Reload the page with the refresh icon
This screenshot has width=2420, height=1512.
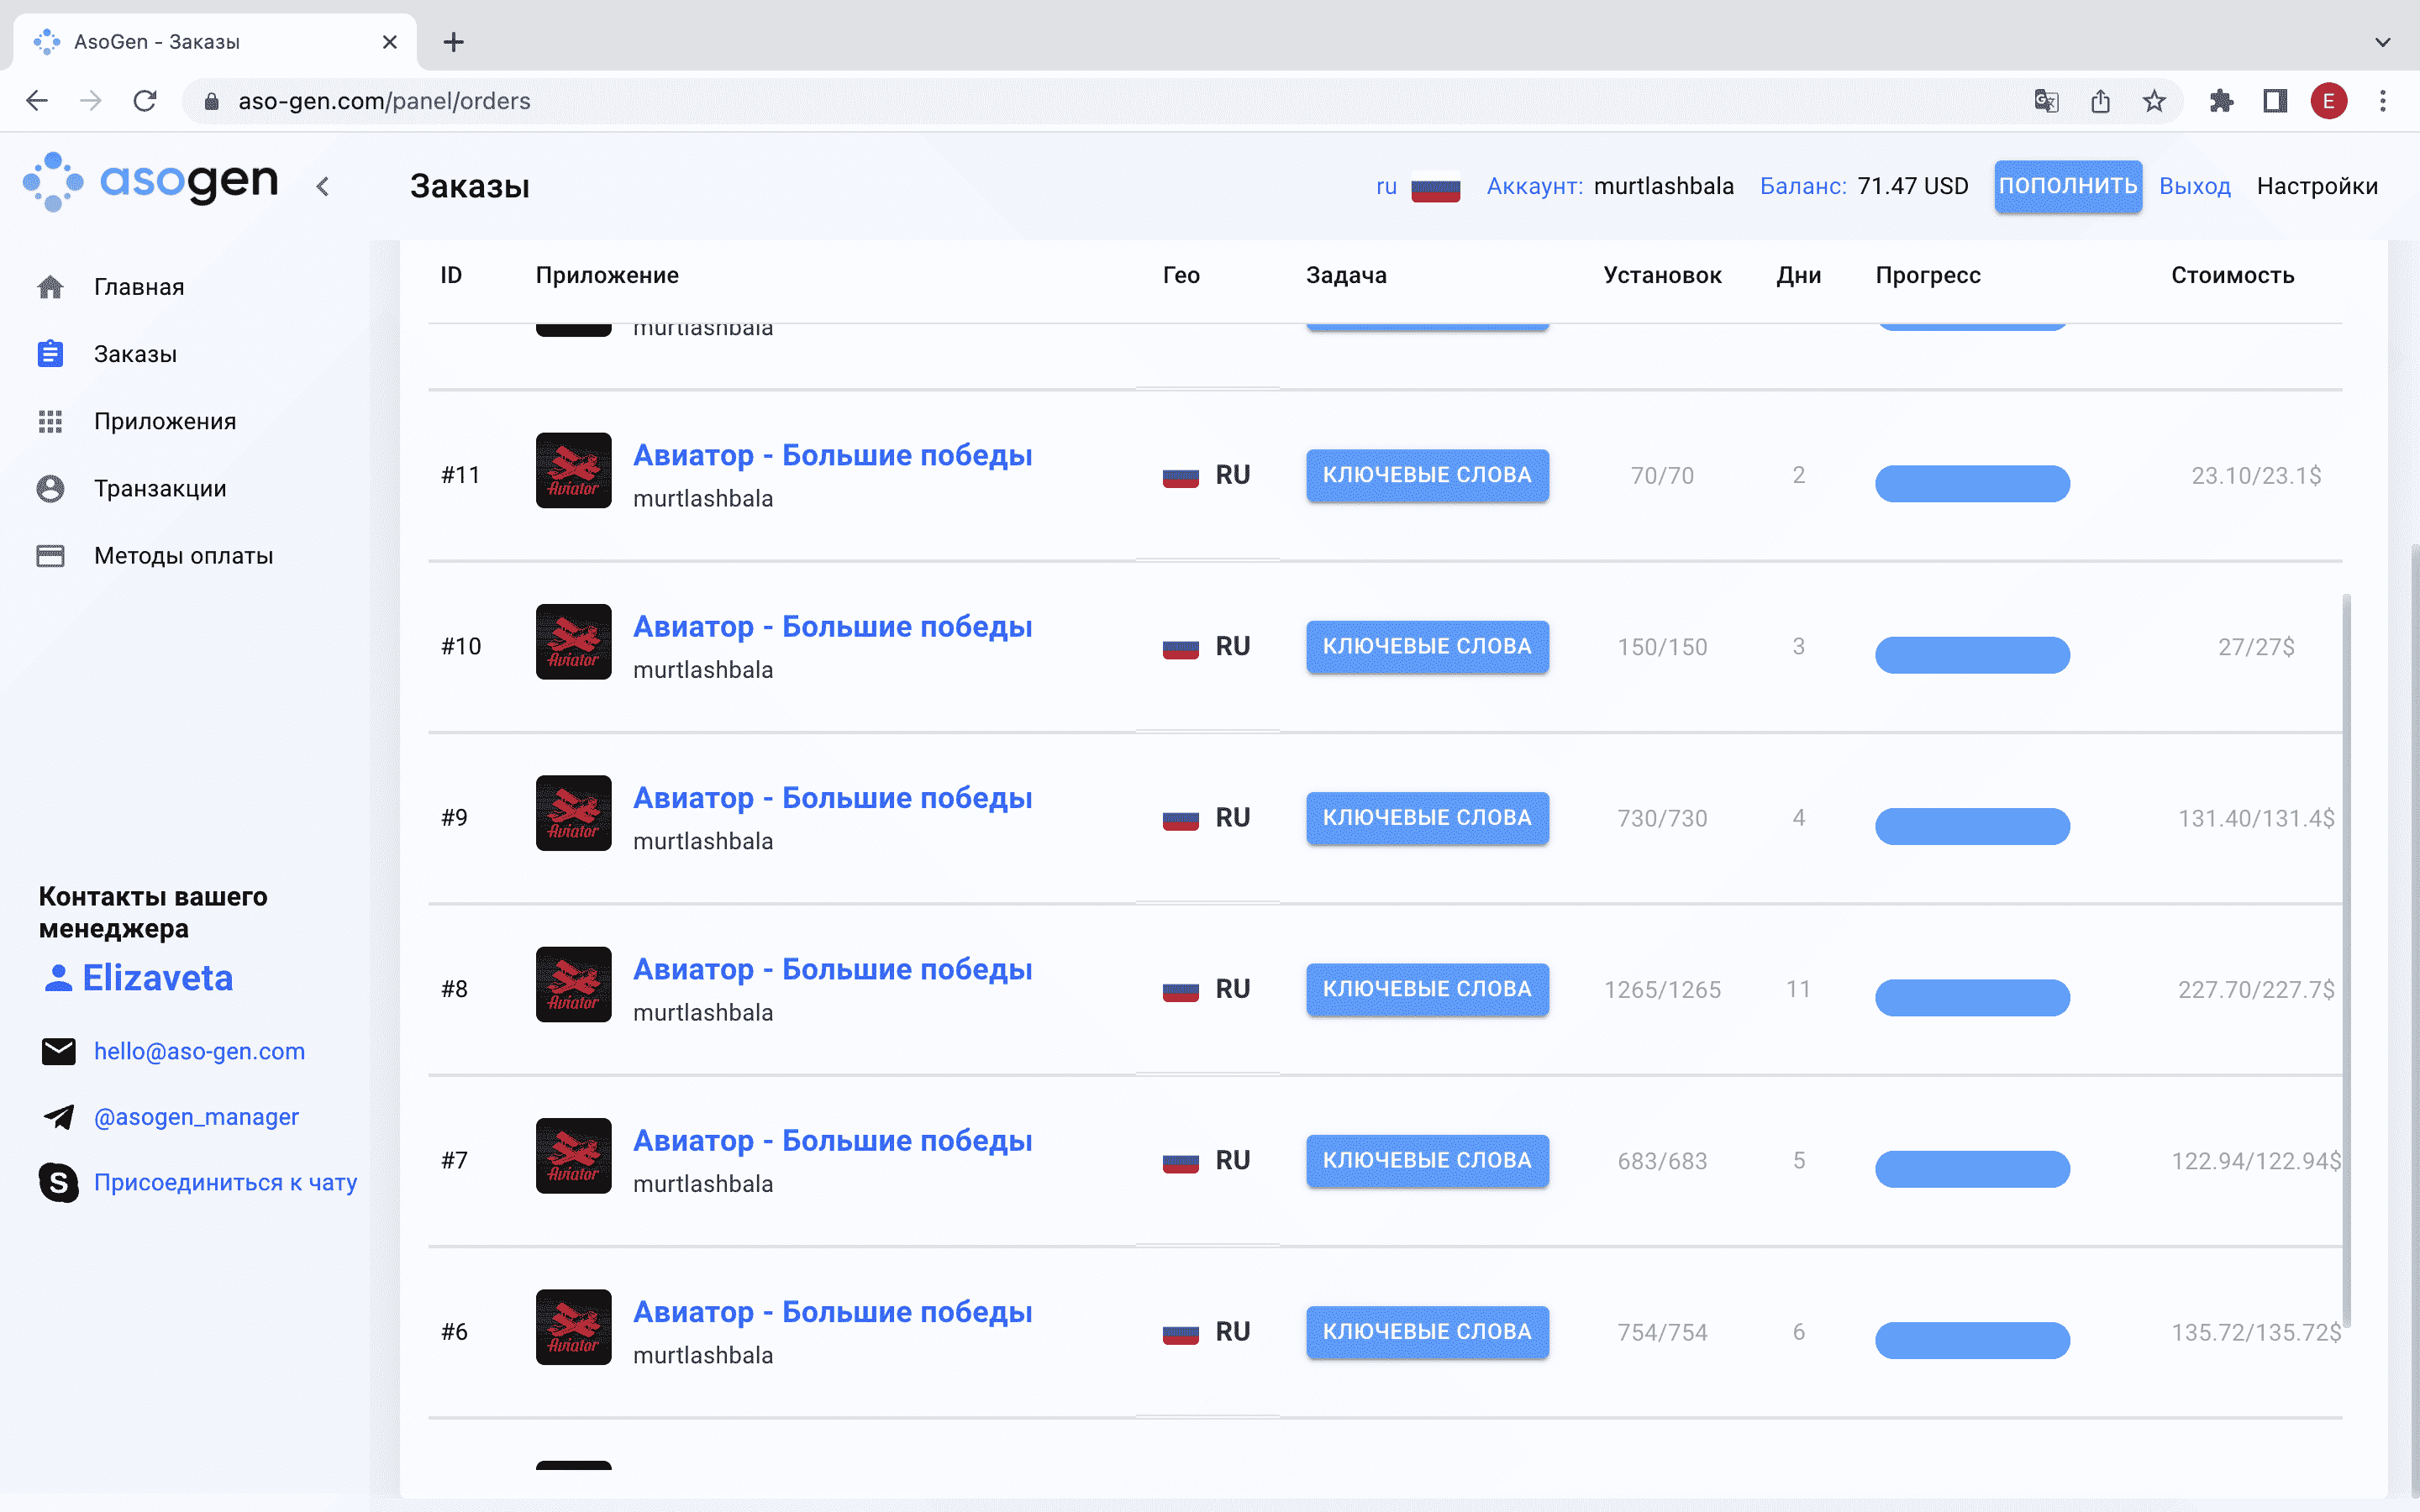[145, 101]
